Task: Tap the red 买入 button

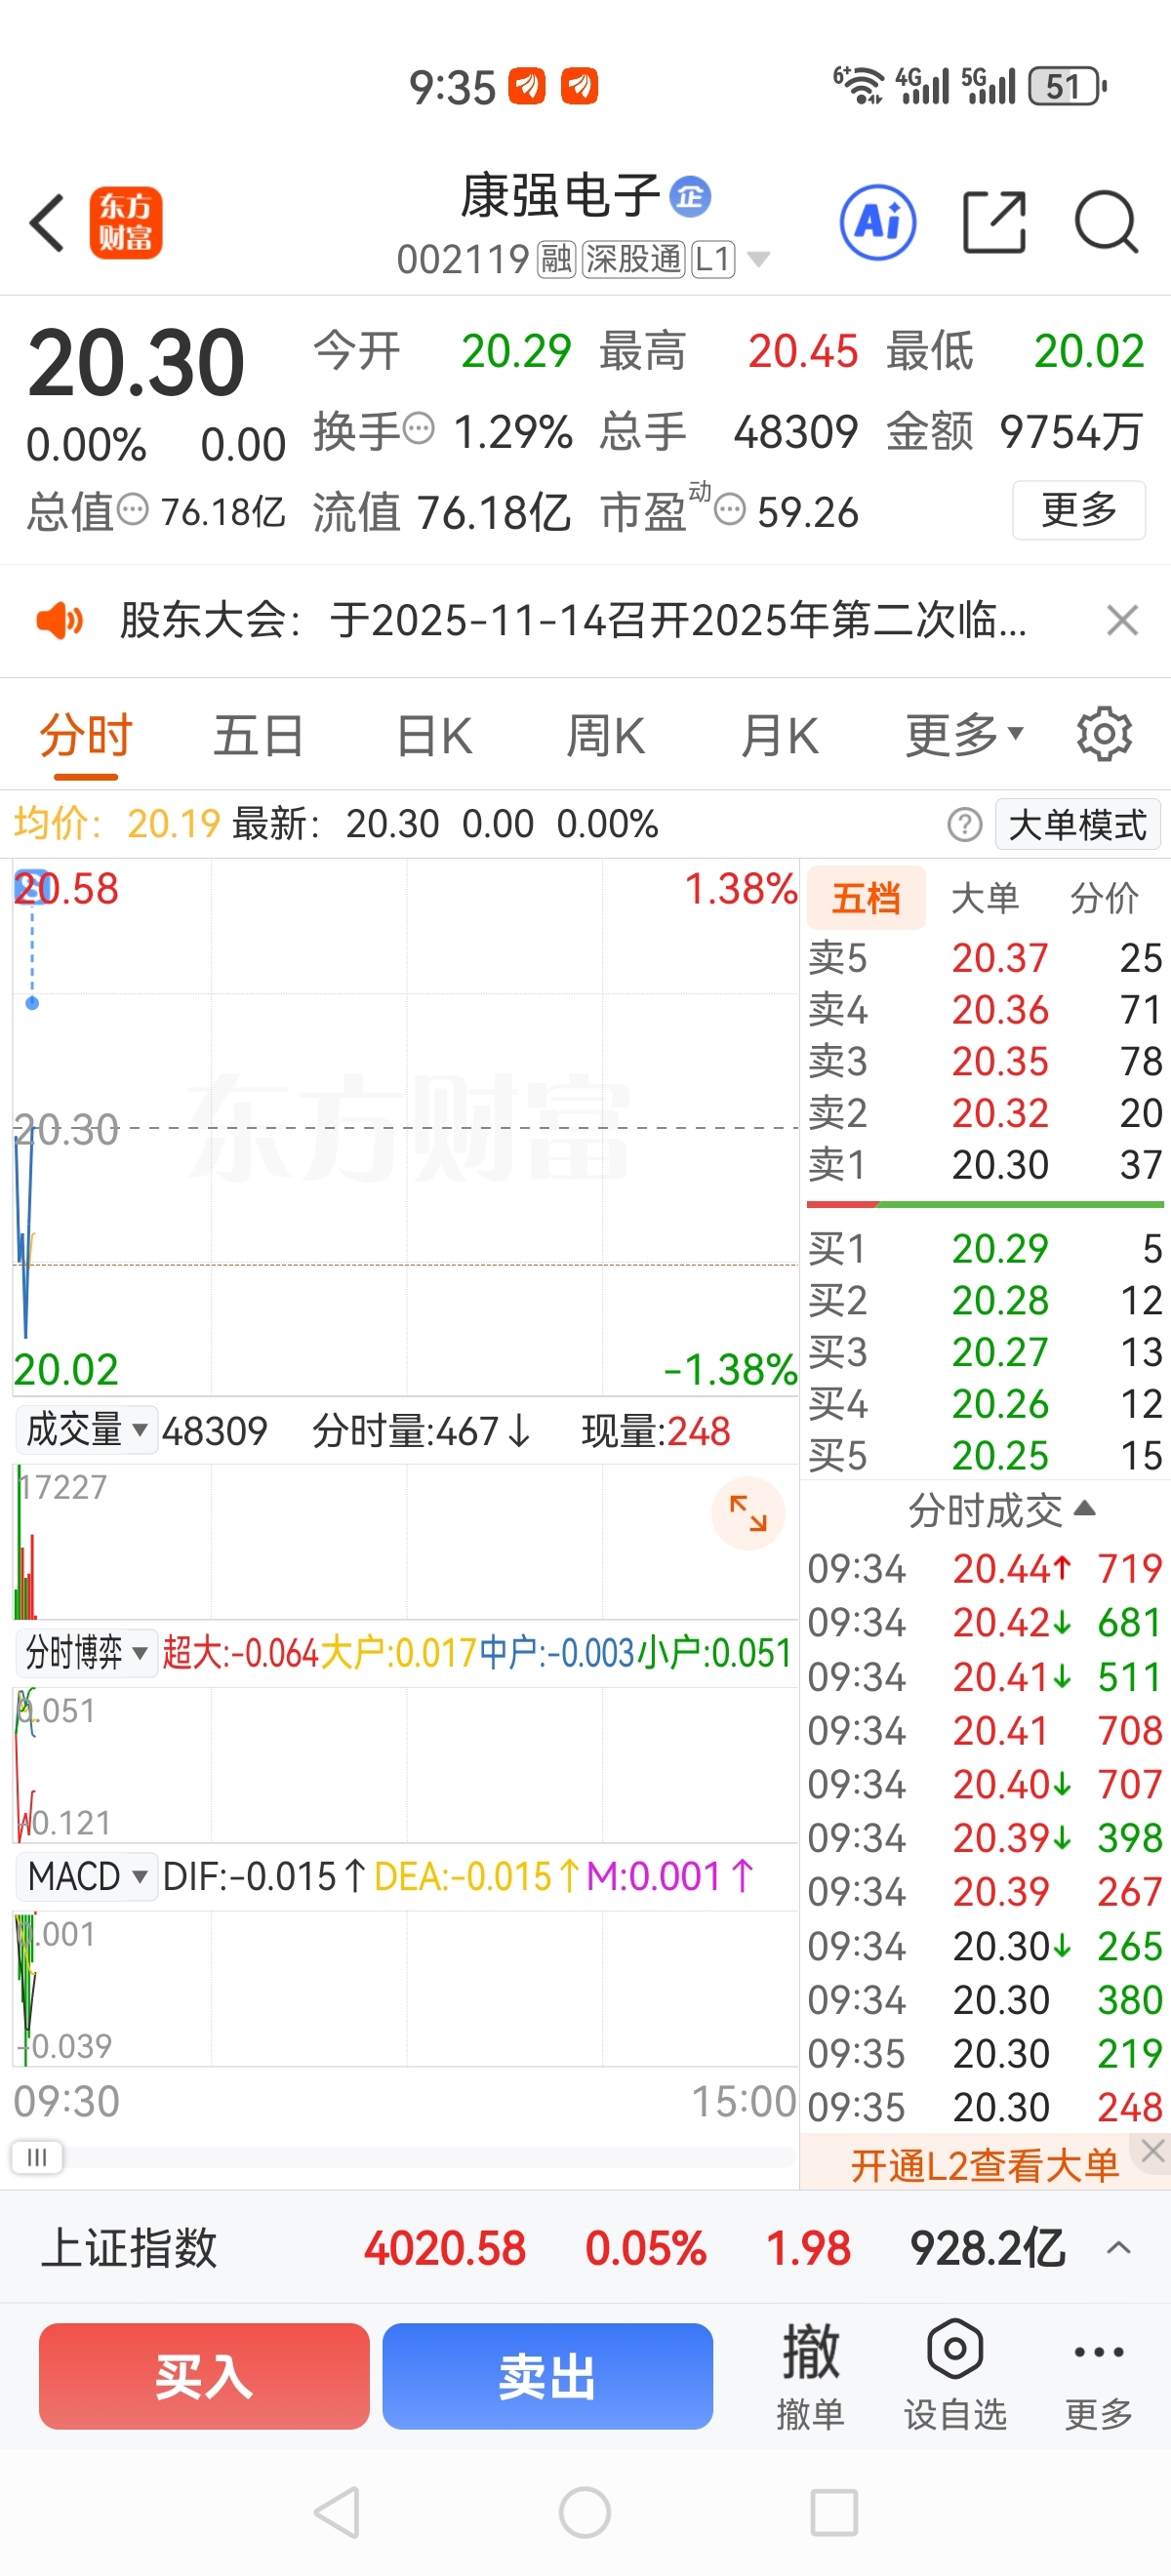Action: coord(204,2376)
